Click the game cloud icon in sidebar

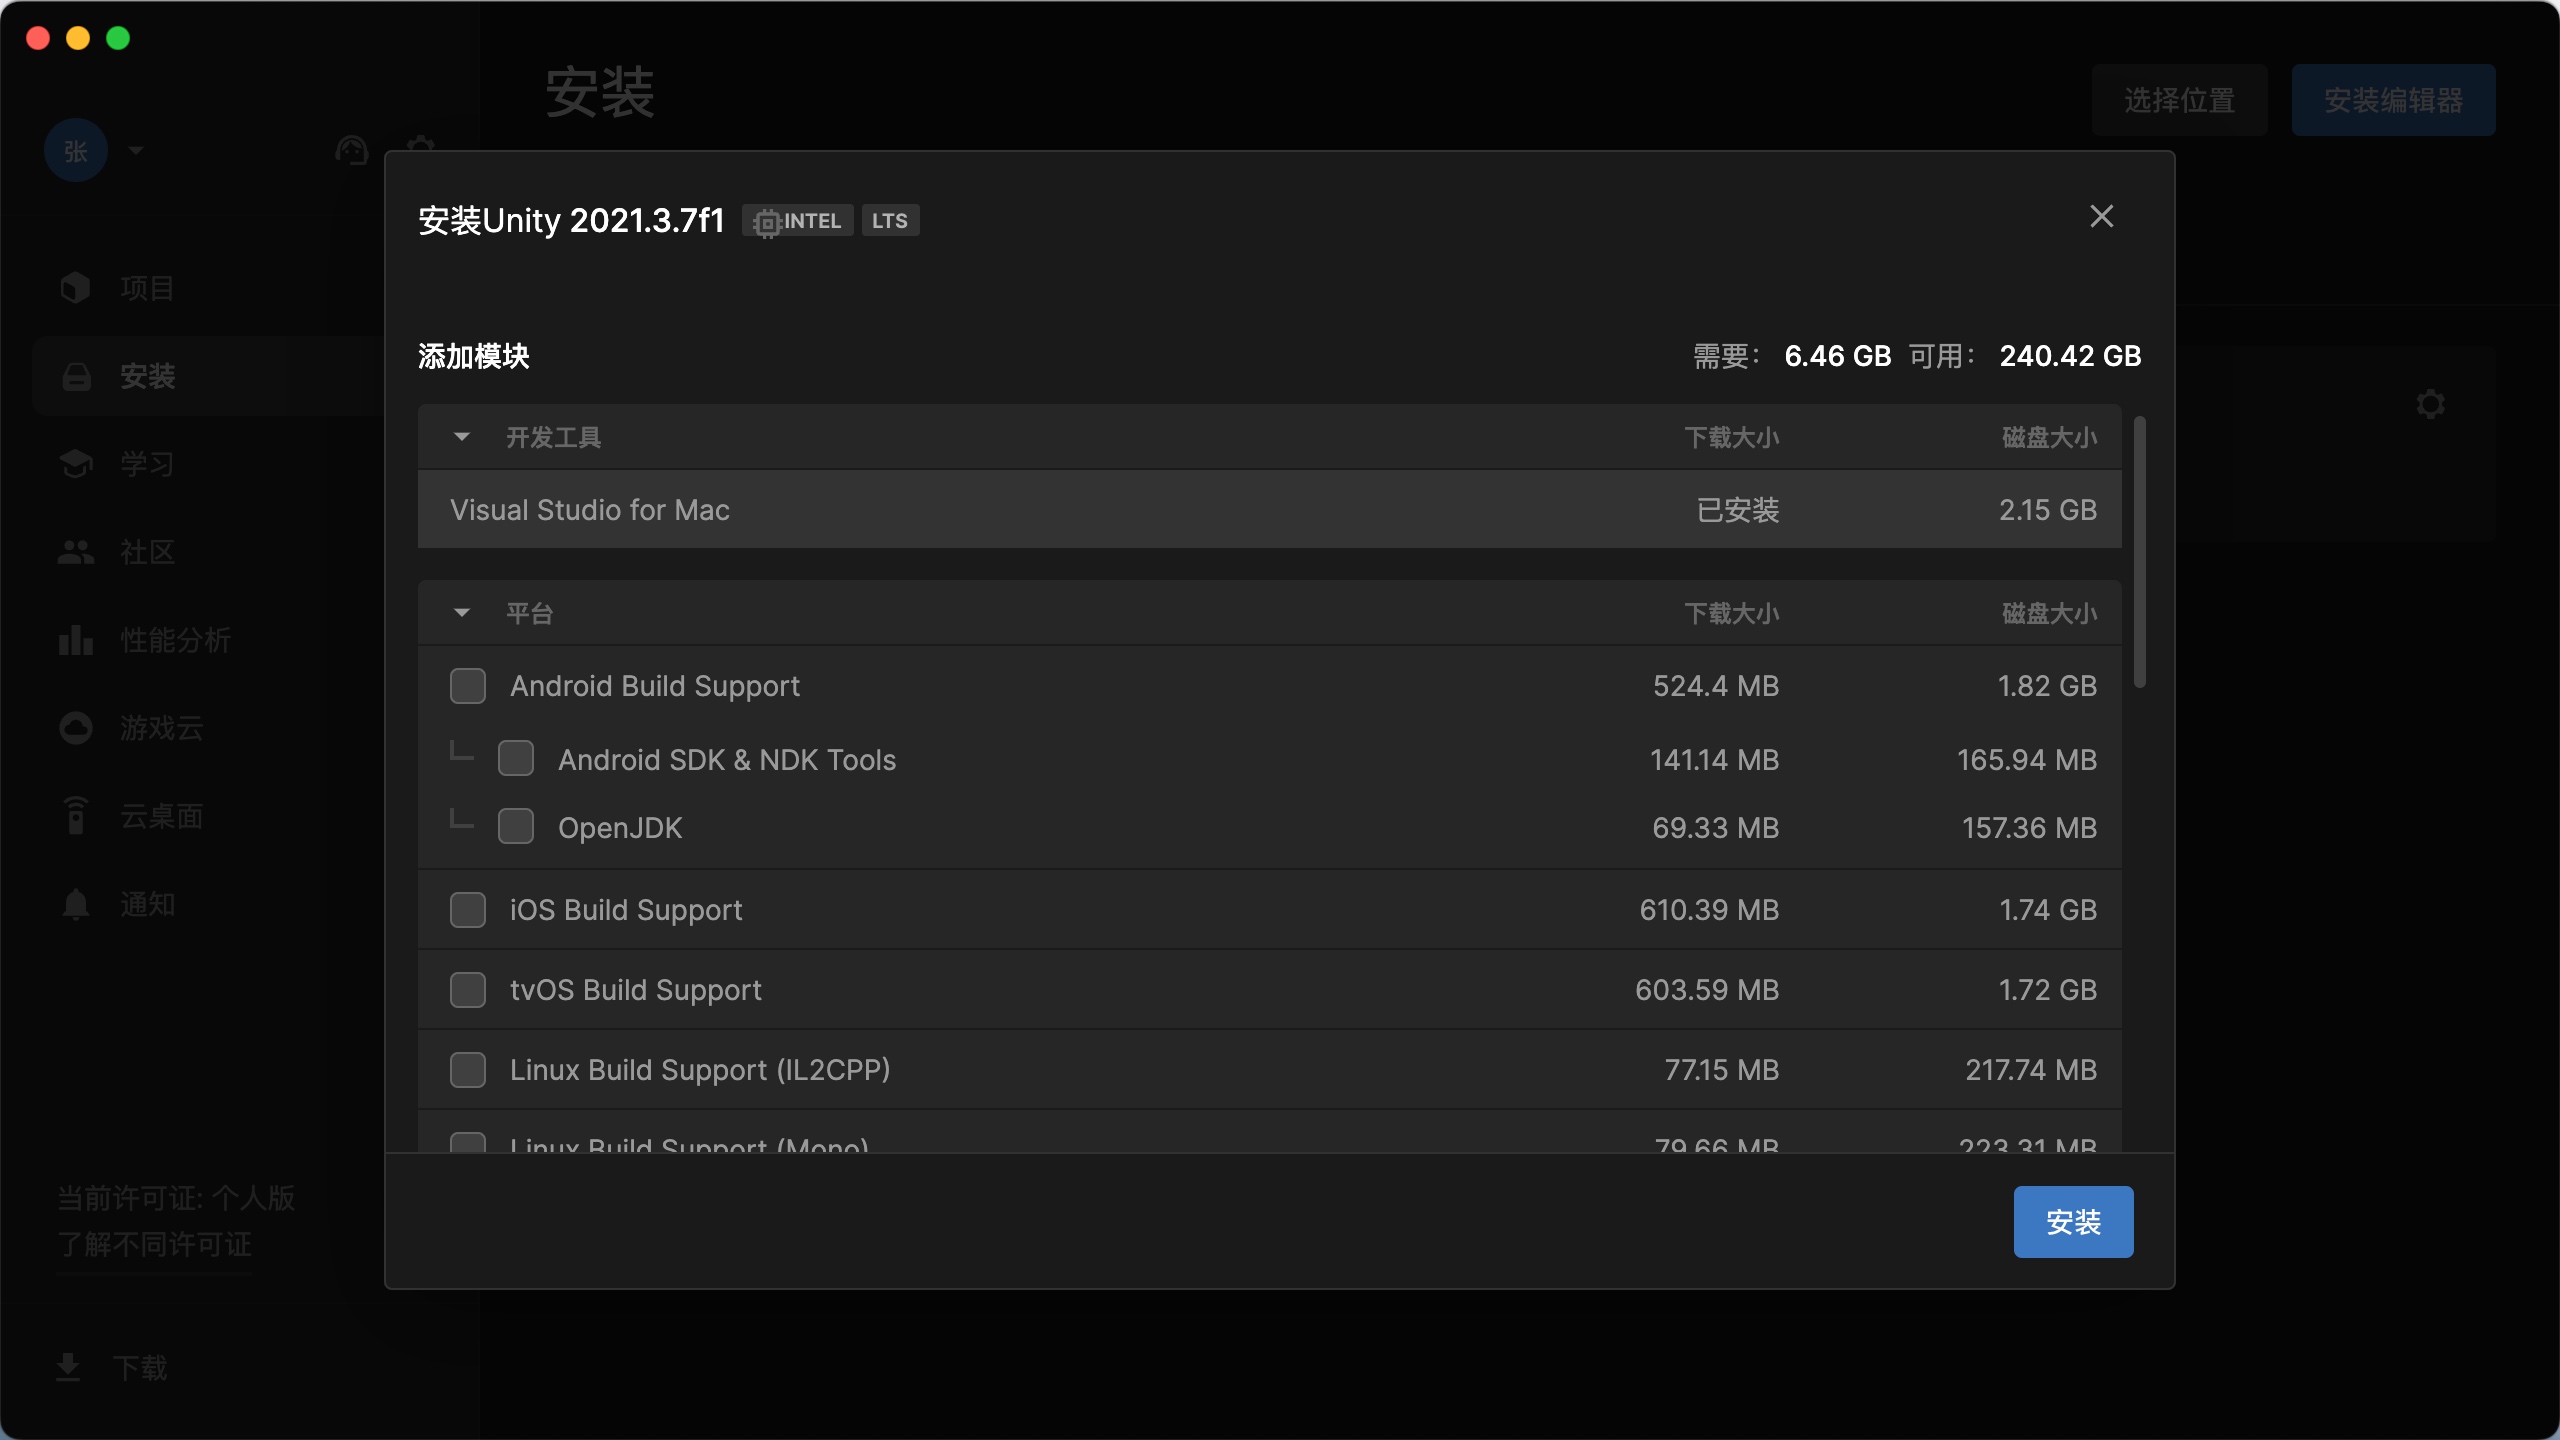(75, 728)
